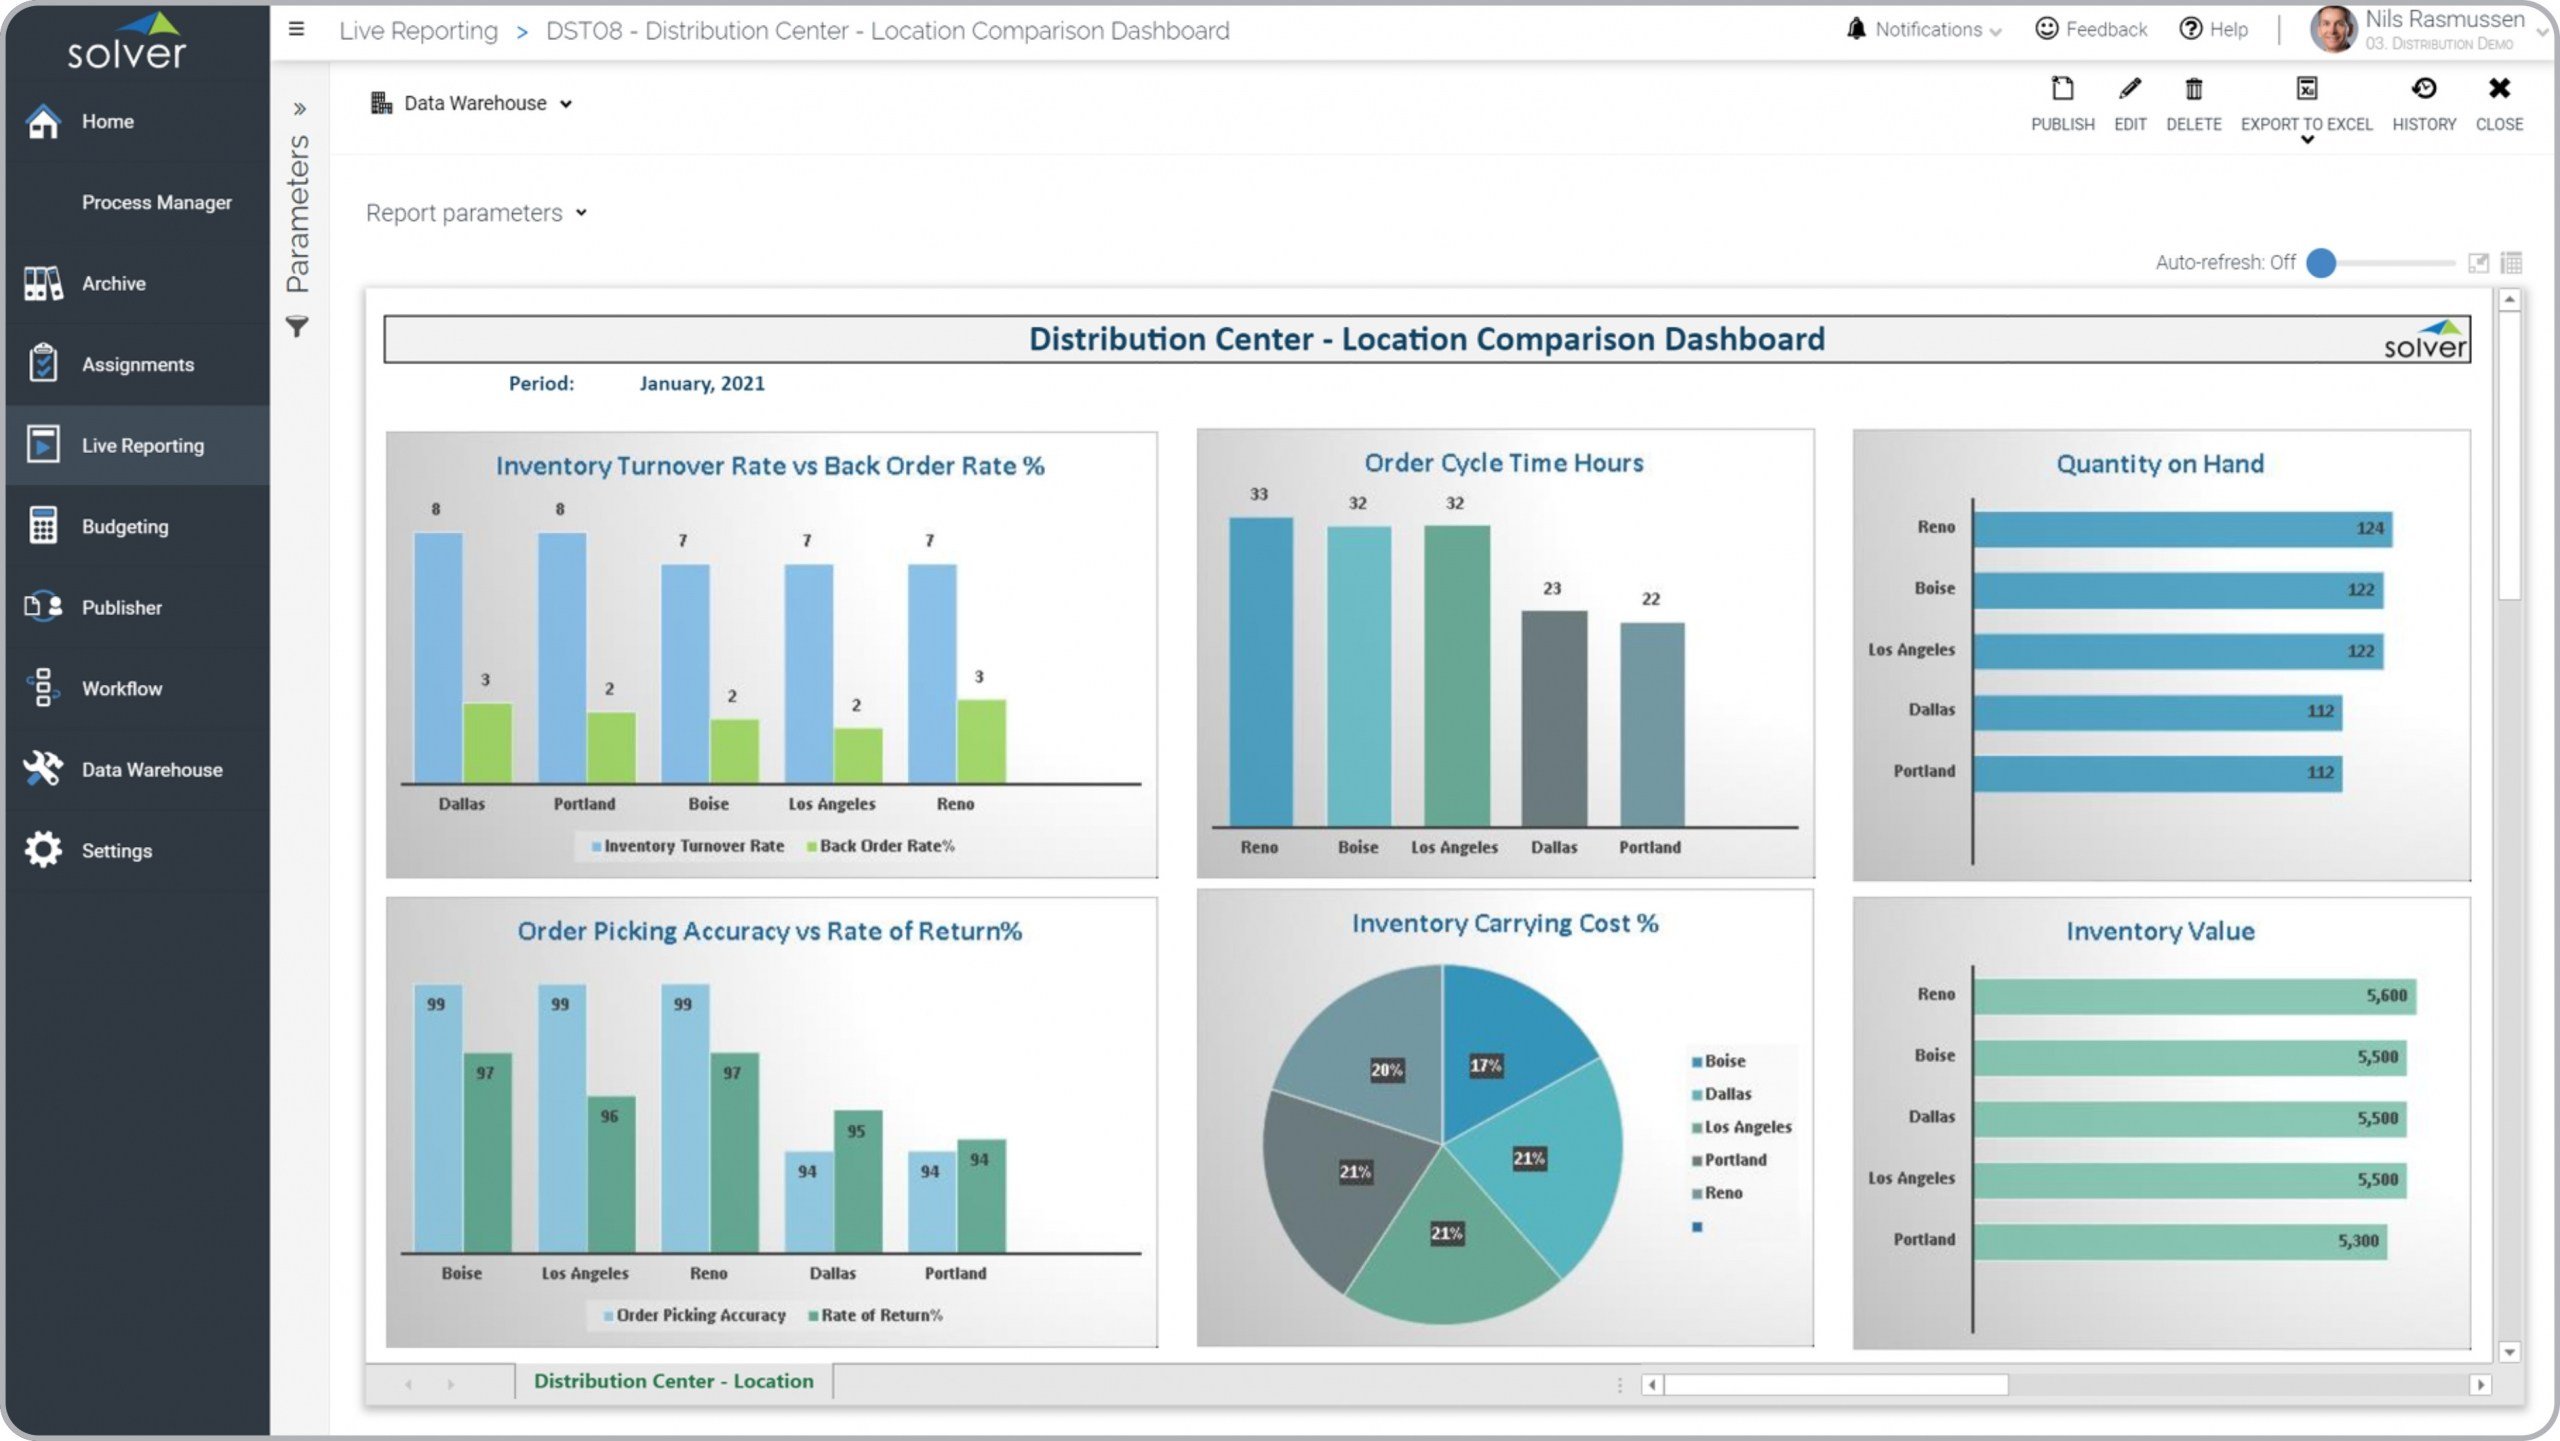Viewport: 2560px width, 1441px height.
Task: Expand the Parameters panel with double chevron
Action: point(299,109)
